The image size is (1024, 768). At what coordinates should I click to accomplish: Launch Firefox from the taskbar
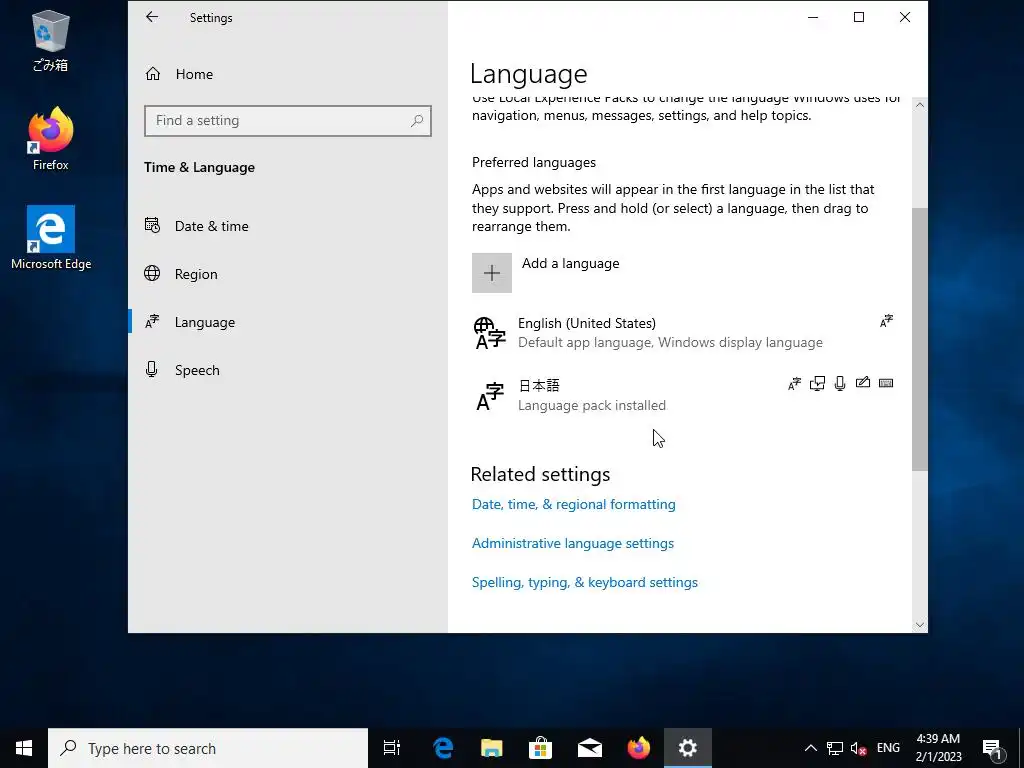point(639,748)
